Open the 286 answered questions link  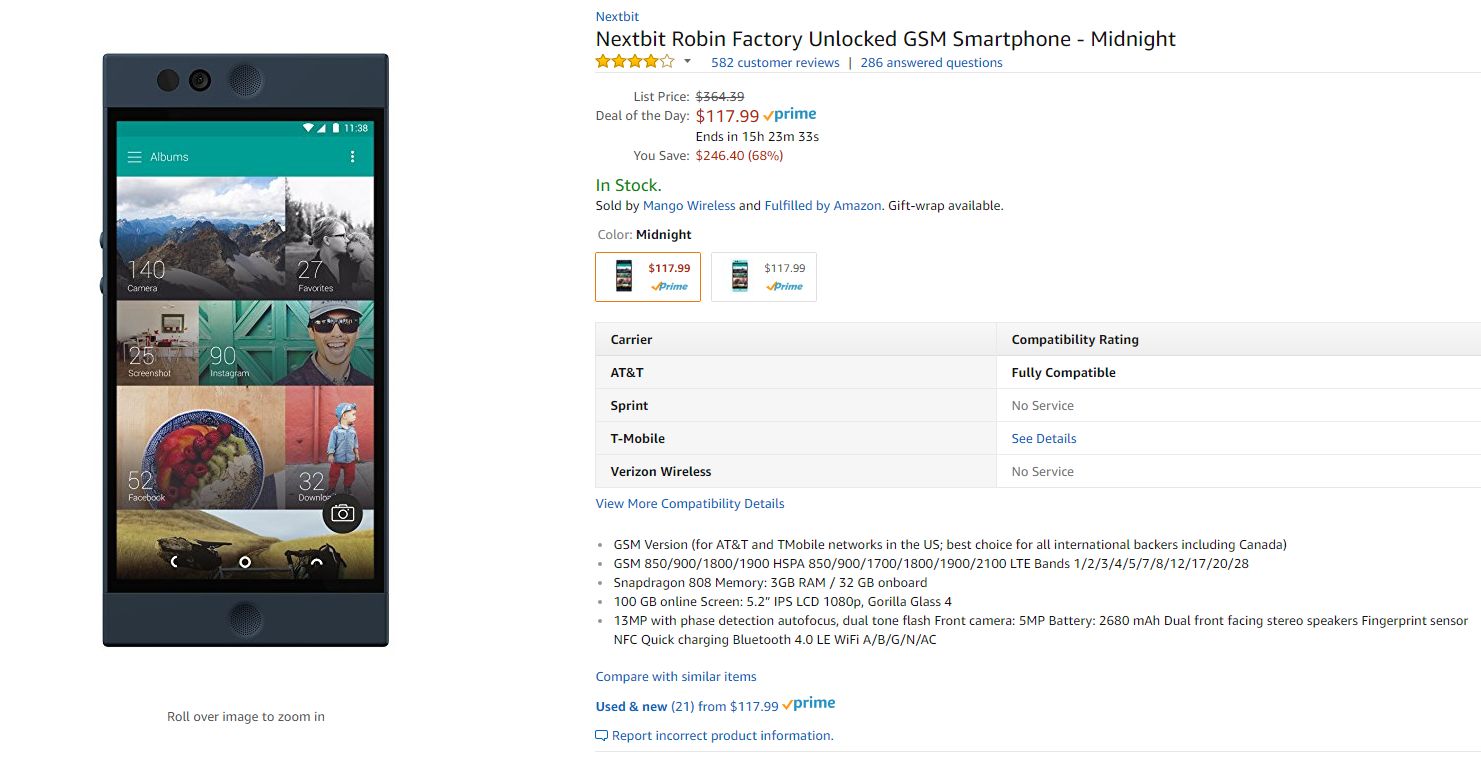point(931,63)
